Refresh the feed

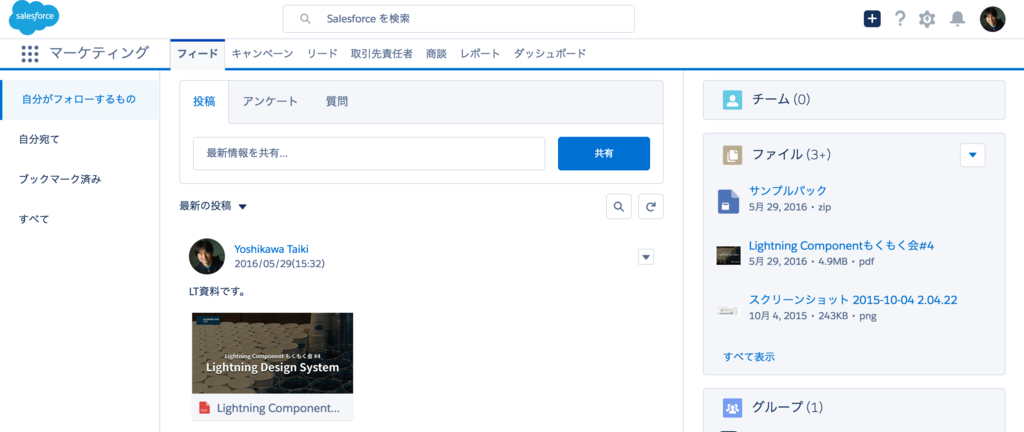tap(650, 207)
